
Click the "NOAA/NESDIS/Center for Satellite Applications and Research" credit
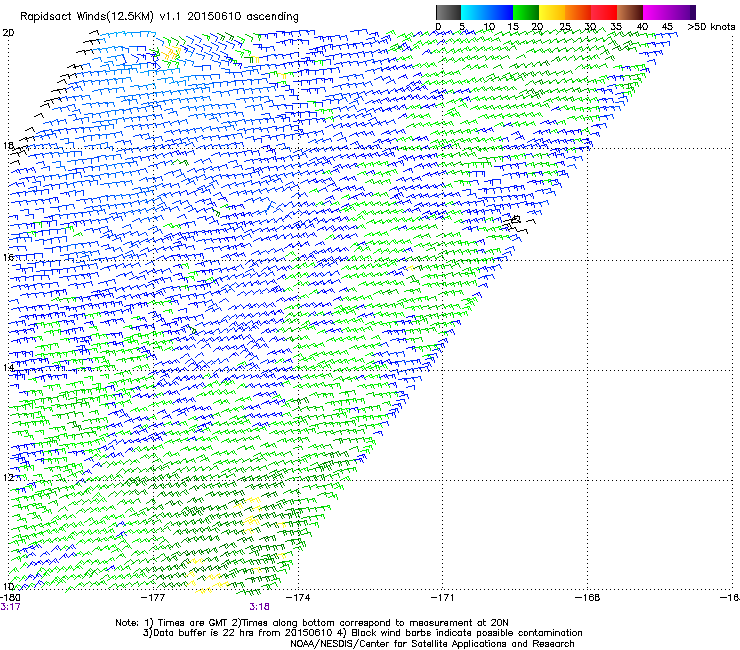[x=432, y=644]
